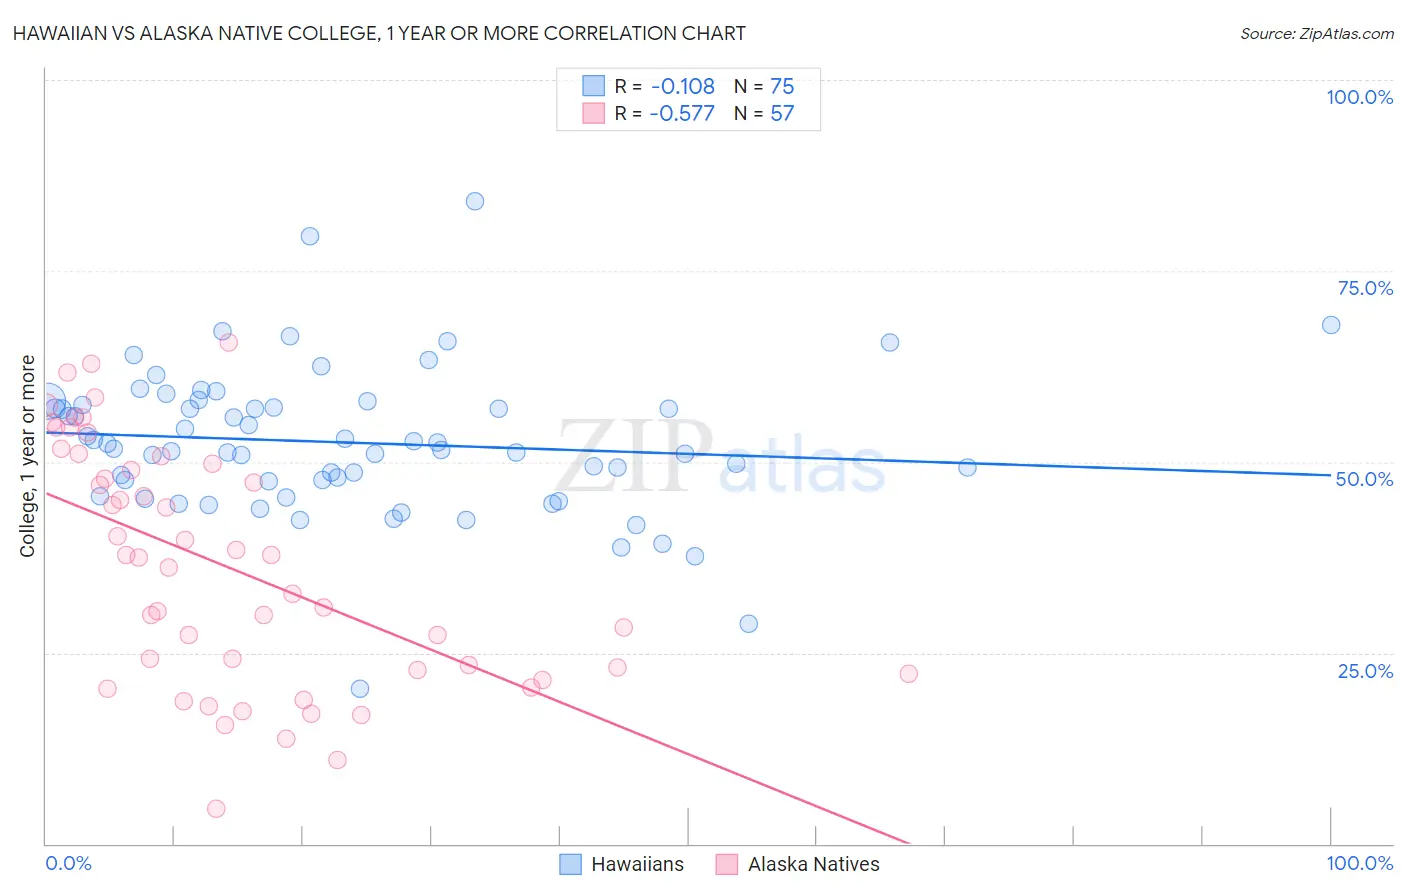The height and width of the screenshot is (892, 1406).
Task: Click the lowest pink data point near 5%
Action: click(x=216, y=809)
